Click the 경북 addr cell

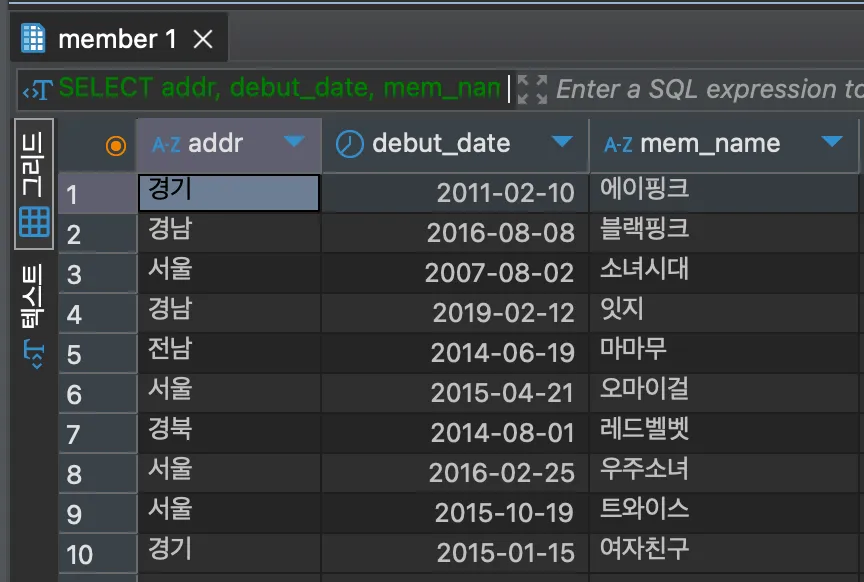pos(229,433)
